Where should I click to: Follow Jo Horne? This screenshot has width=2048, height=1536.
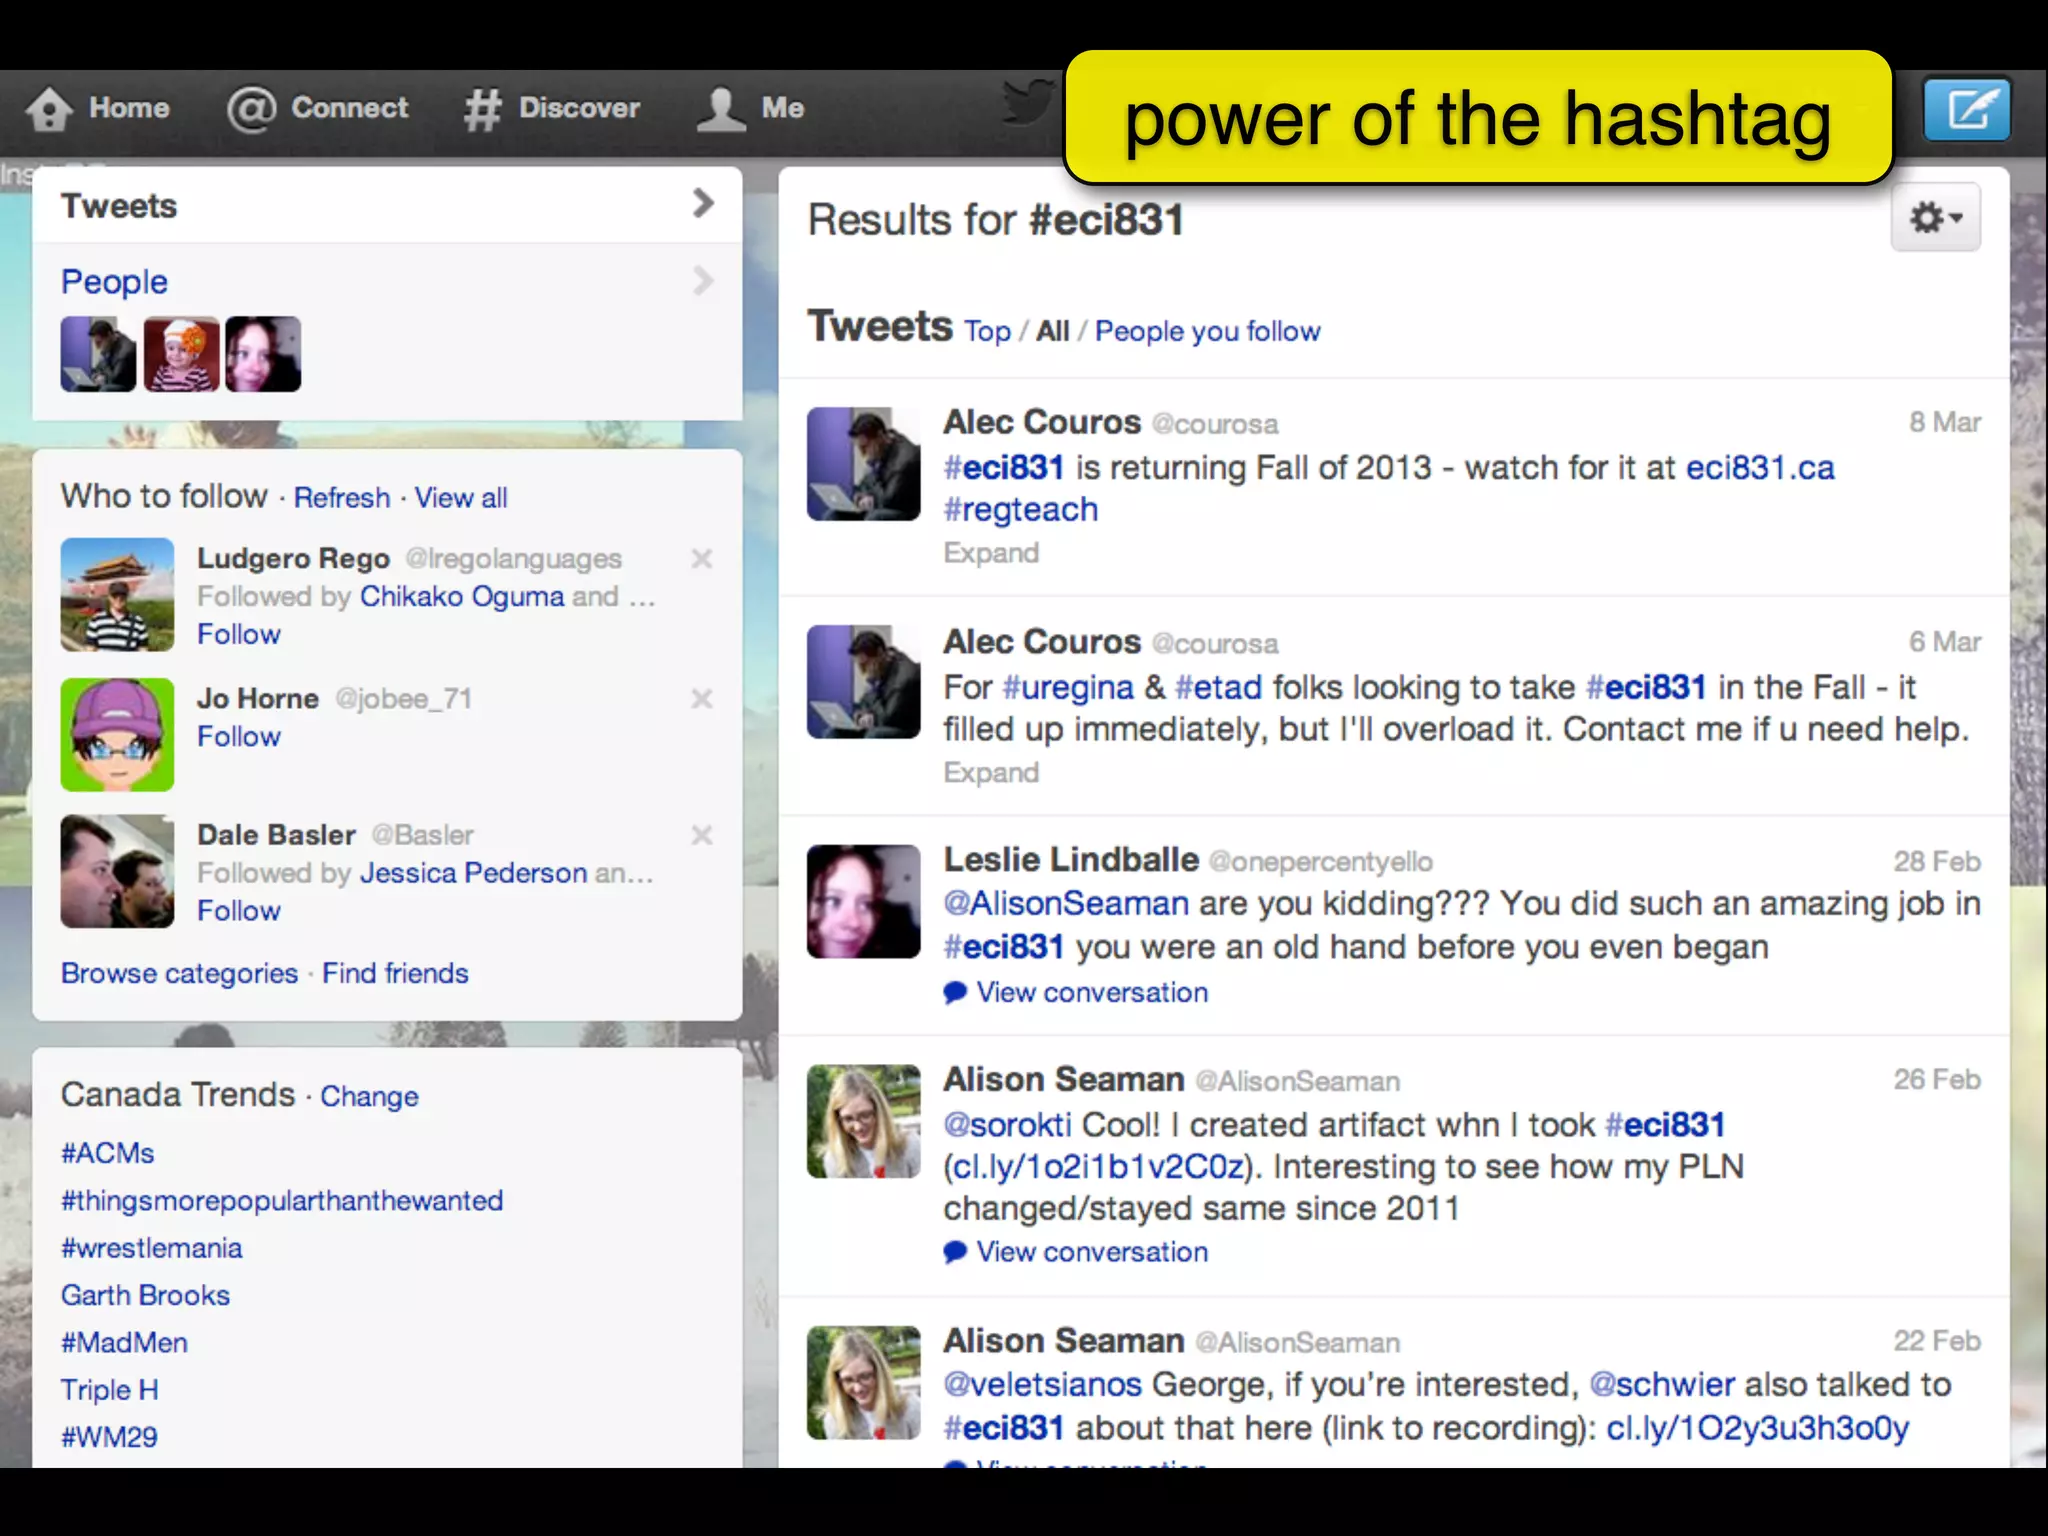pos(239,737)
